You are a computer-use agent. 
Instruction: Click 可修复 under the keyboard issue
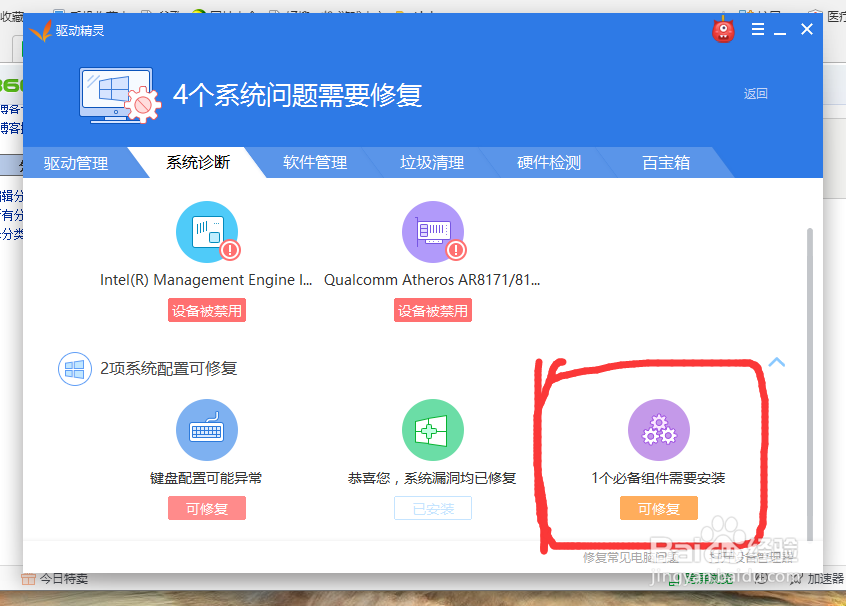206,508
